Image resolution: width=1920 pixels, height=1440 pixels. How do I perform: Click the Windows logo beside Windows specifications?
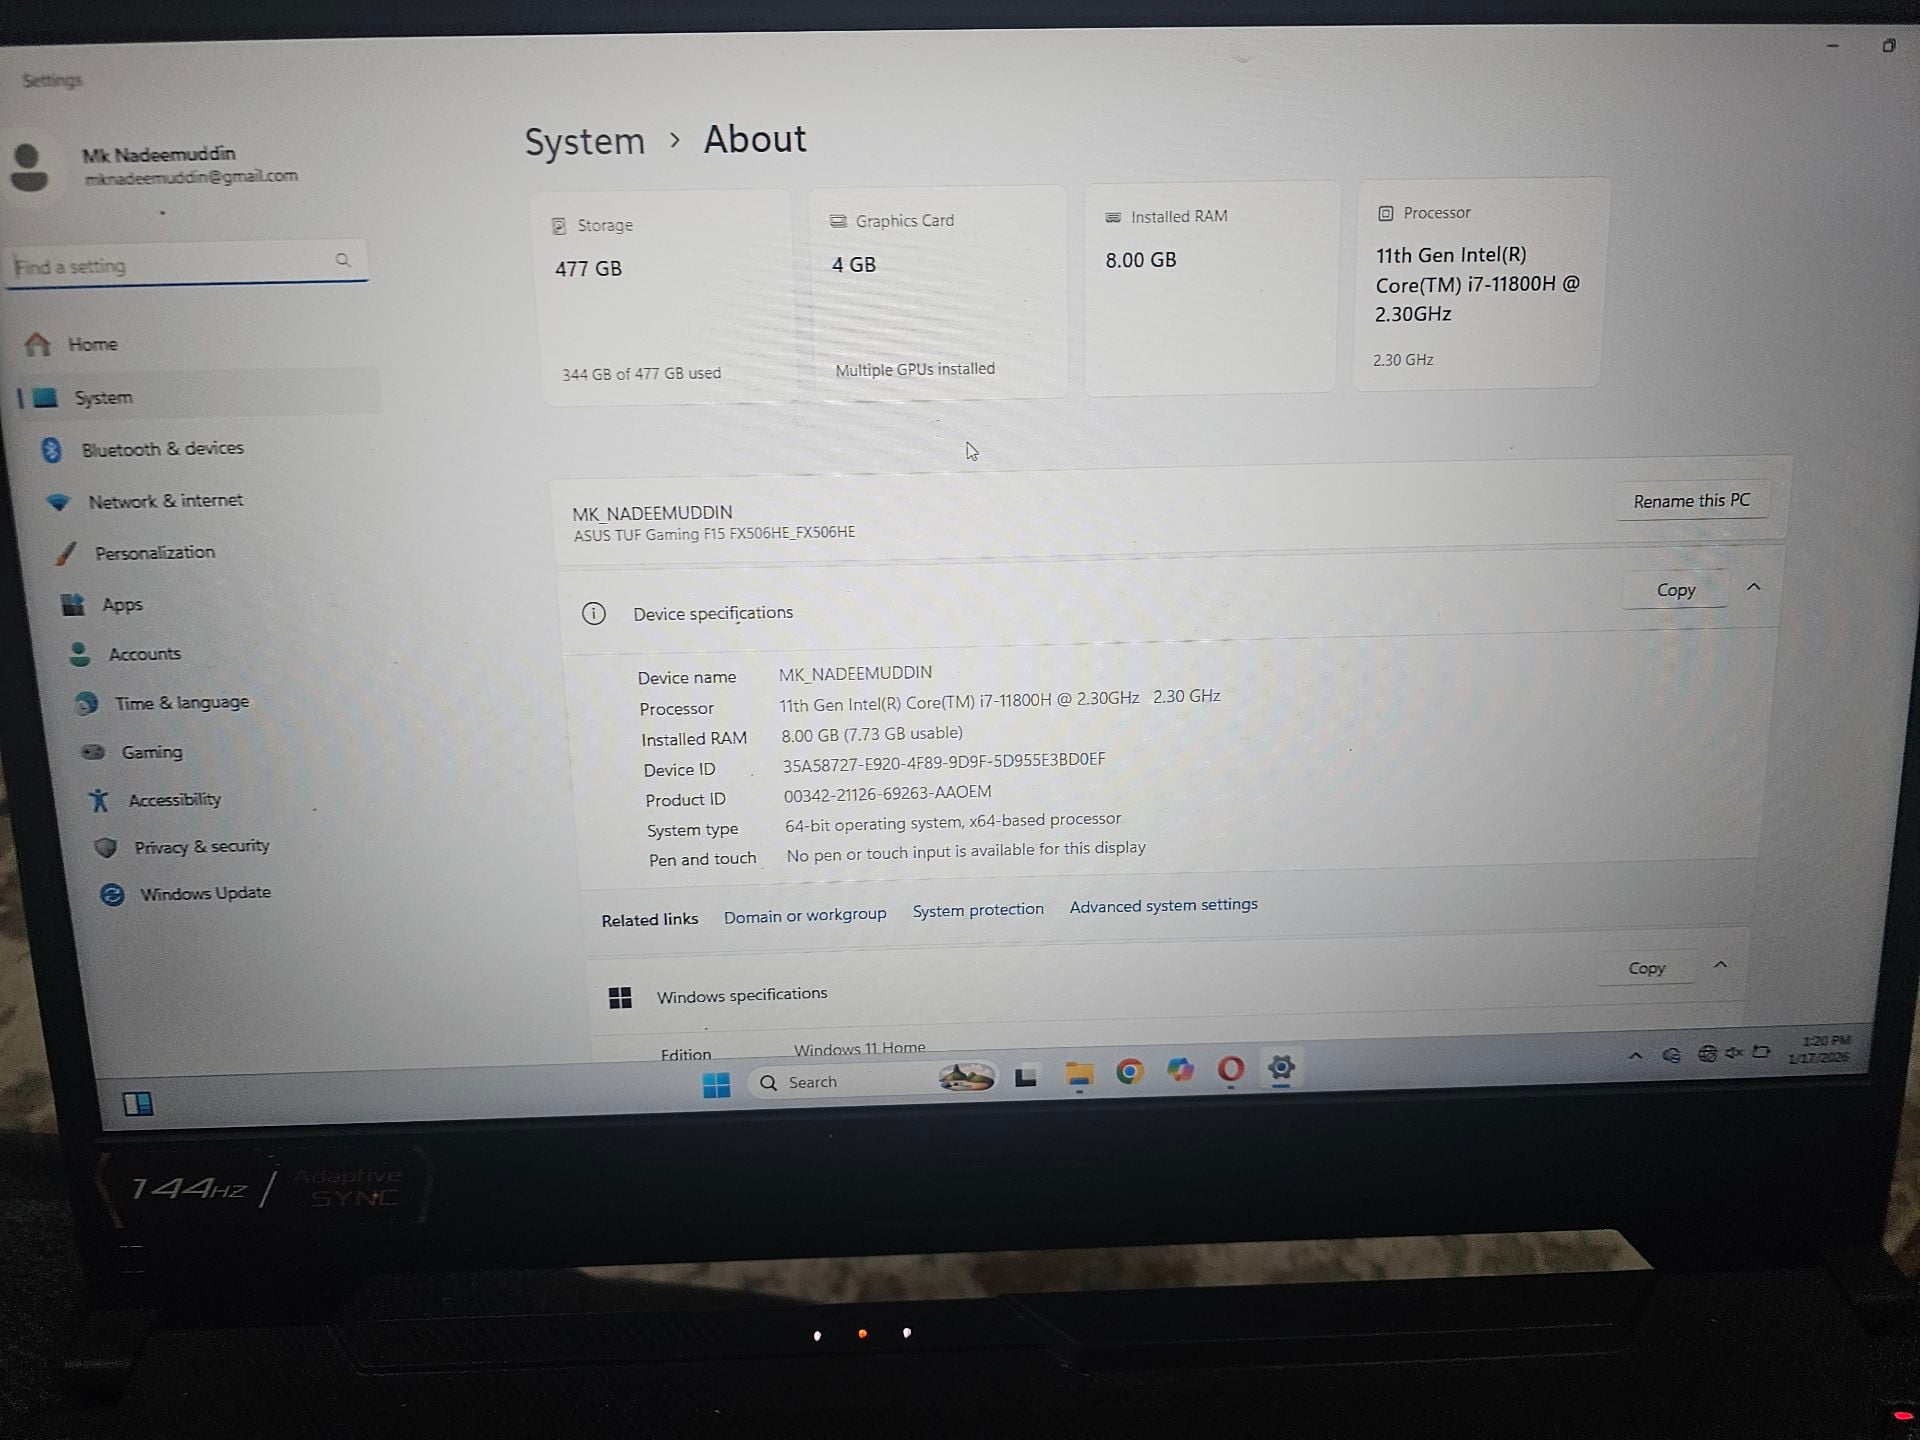click(x=620, y=997)
